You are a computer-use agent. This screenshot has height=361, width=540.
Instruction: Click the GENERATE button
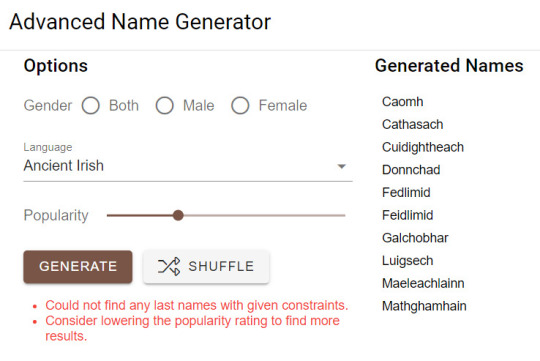[x=78, y=267]
